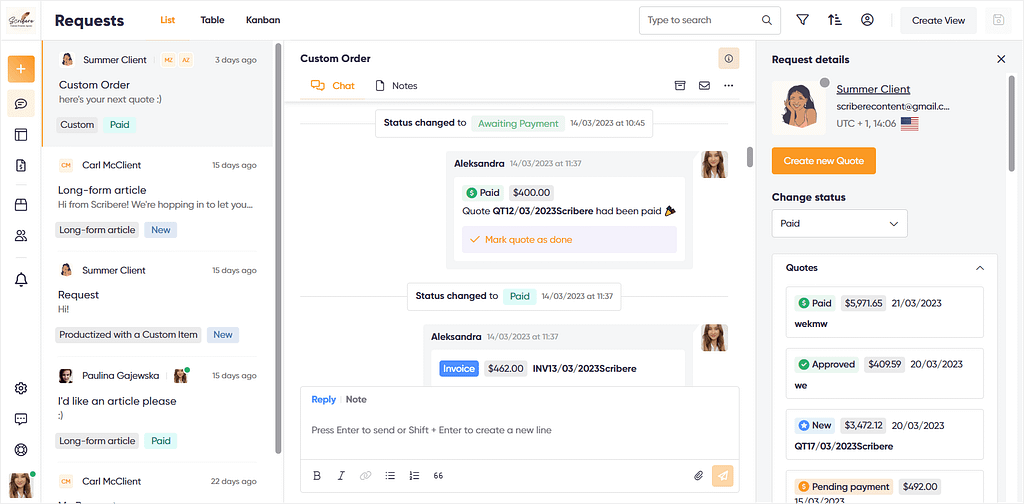The width and height of the screenshot is (1024, 504).
Task: Click the user avatar at sidebar bottom
Action: pyautogui.click(x=20, y=484)
